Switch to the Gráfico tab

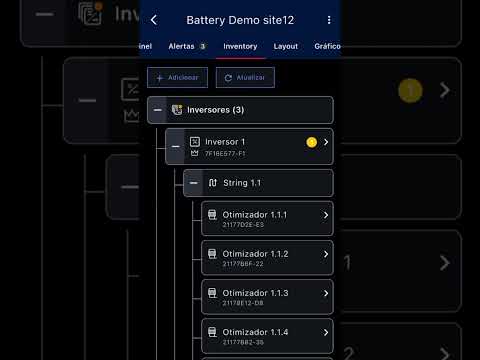point(327,46)
